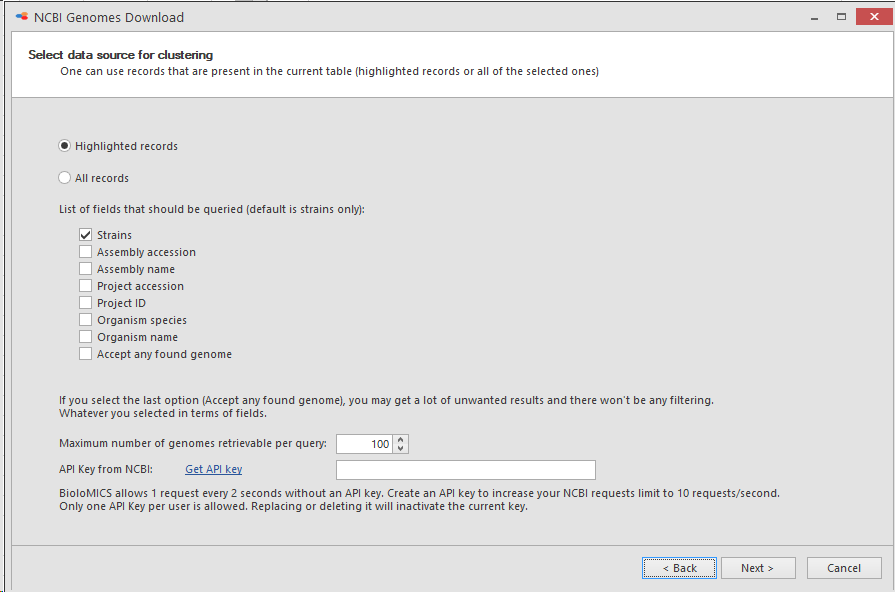Go to previous step with Back
The image size is (895, 592).
679,568
